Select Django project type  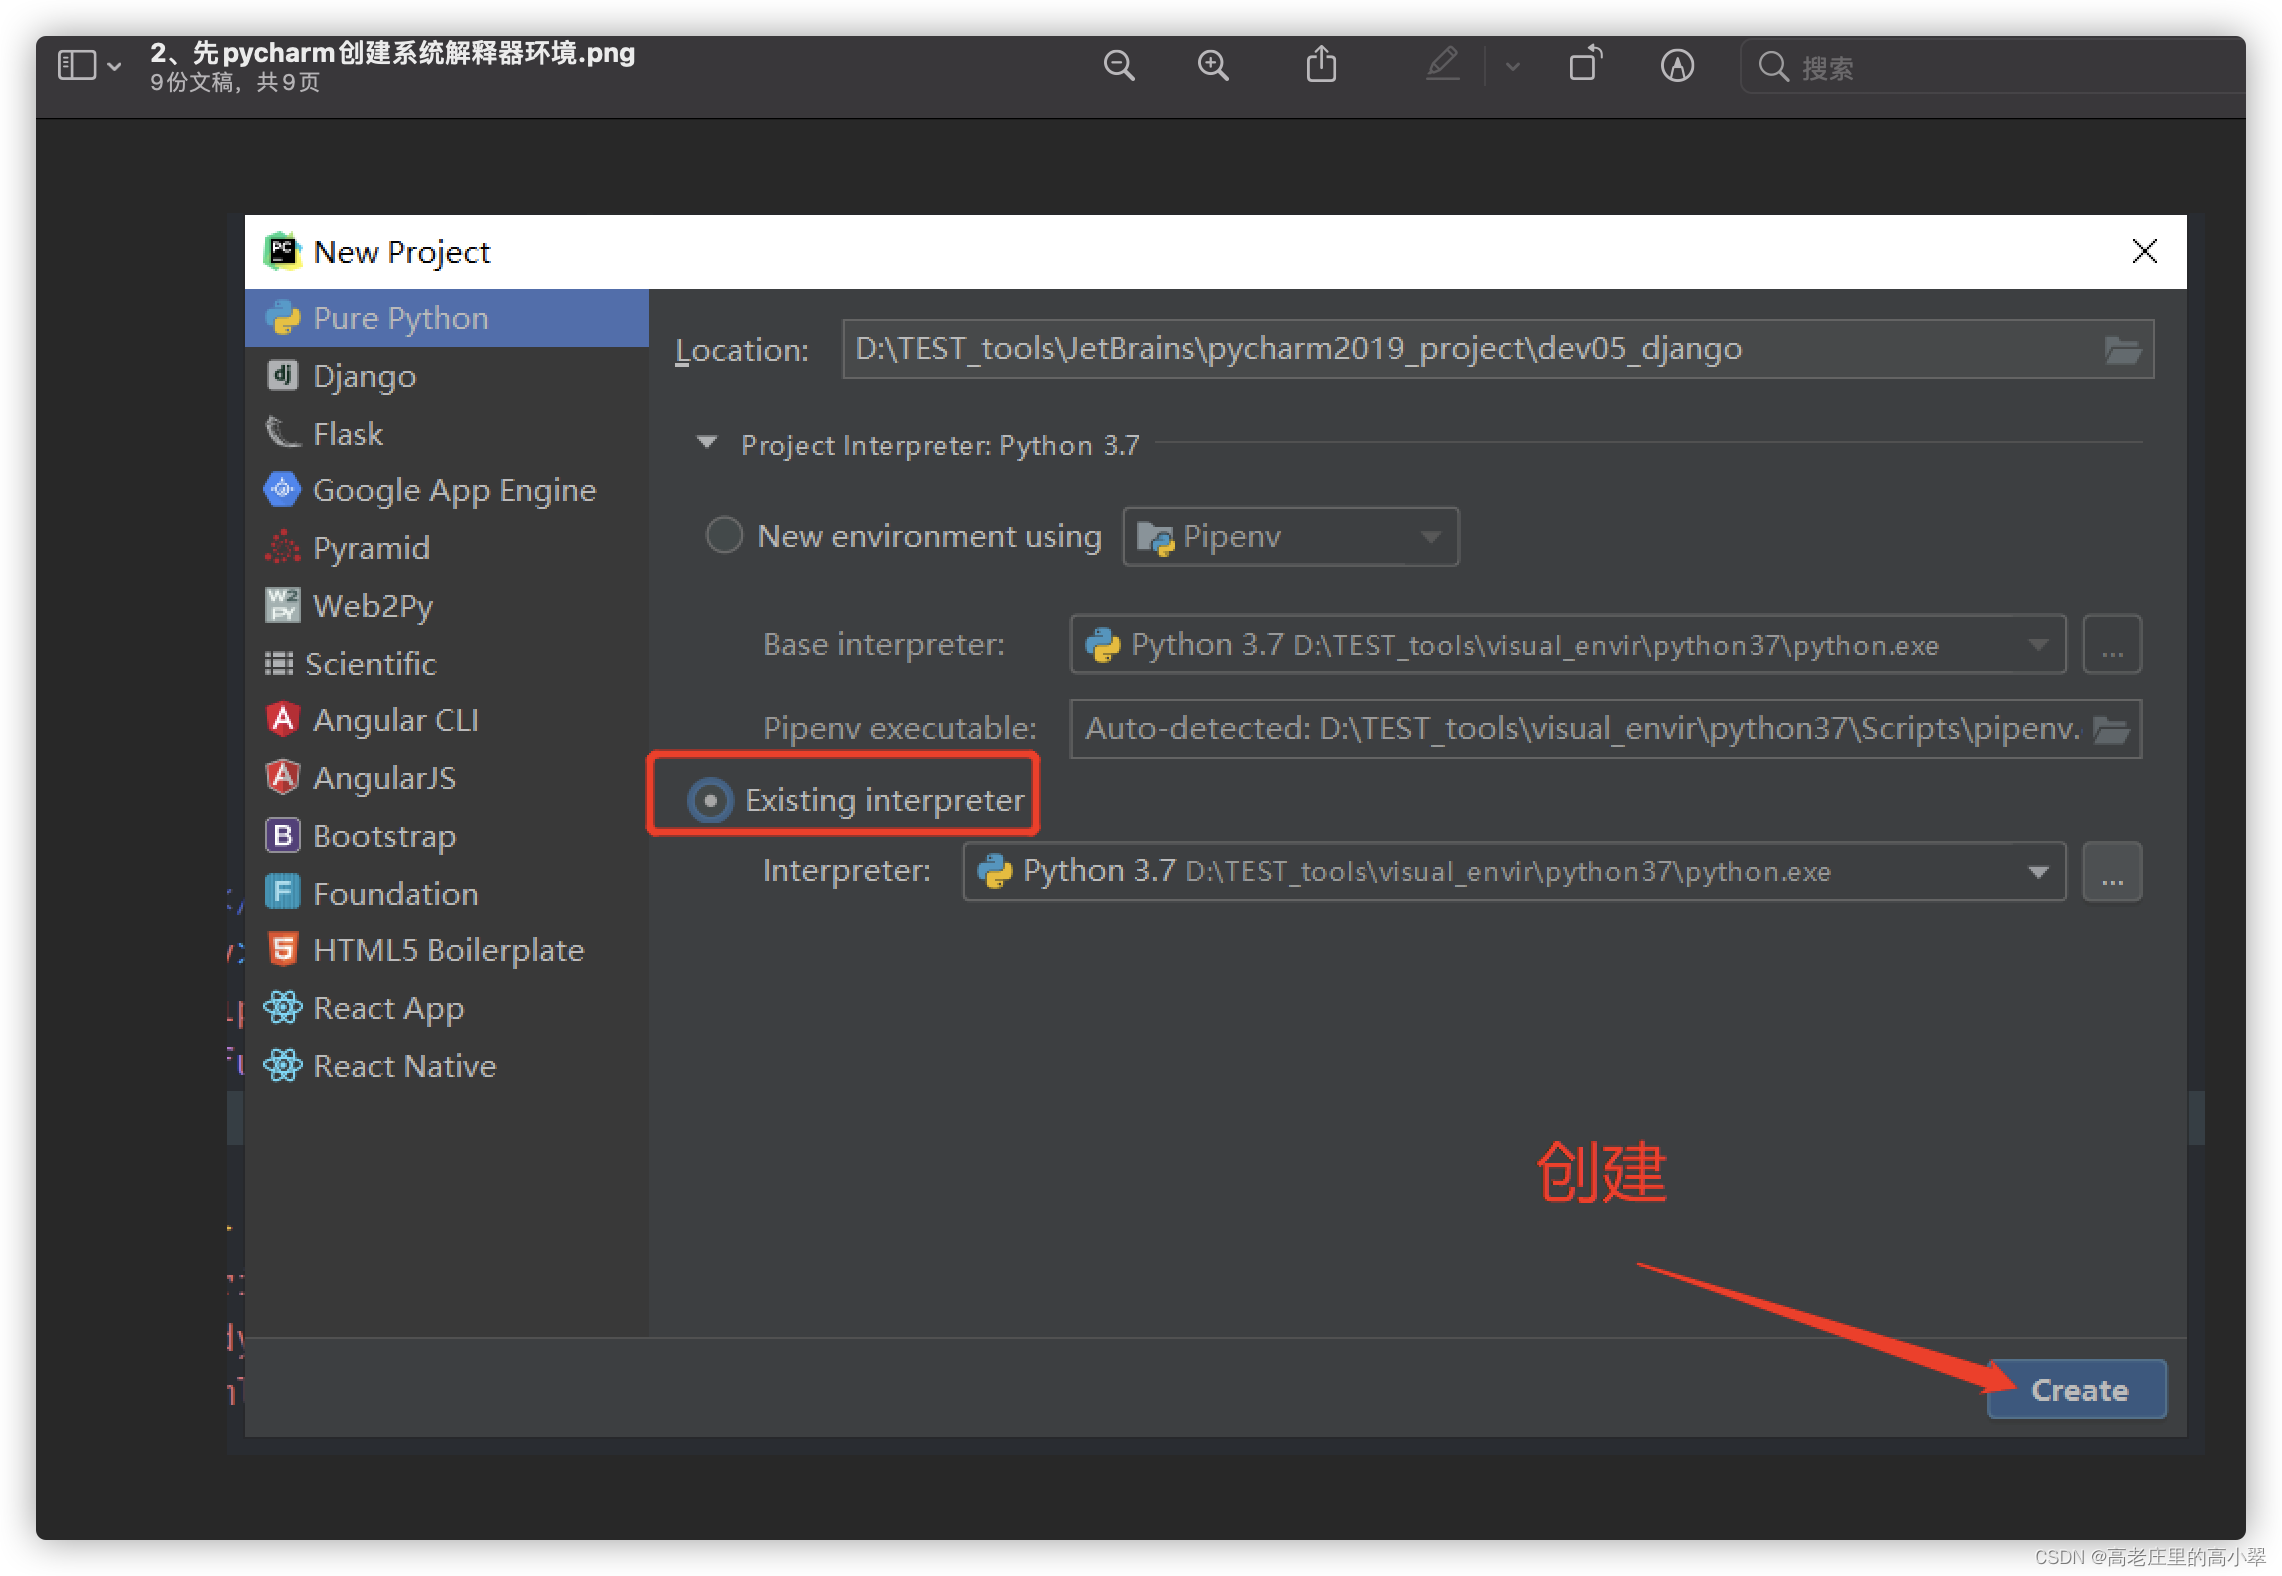pyautogui.click(x=364, y=377)
